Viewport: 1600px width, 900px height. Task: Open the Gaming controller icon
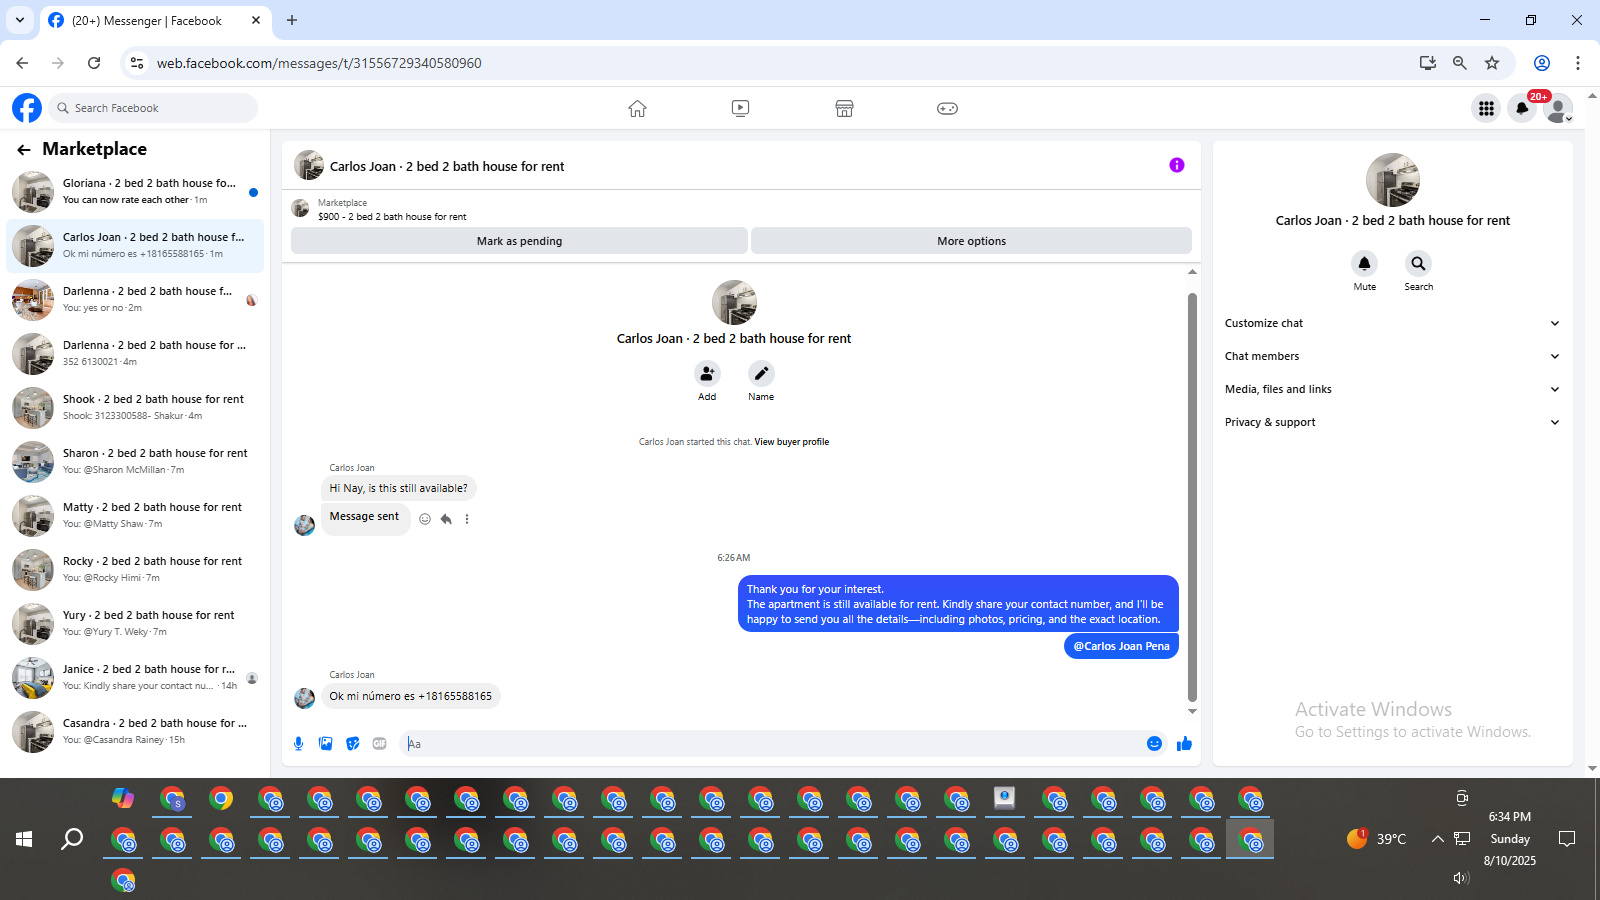tap(947, 108)
